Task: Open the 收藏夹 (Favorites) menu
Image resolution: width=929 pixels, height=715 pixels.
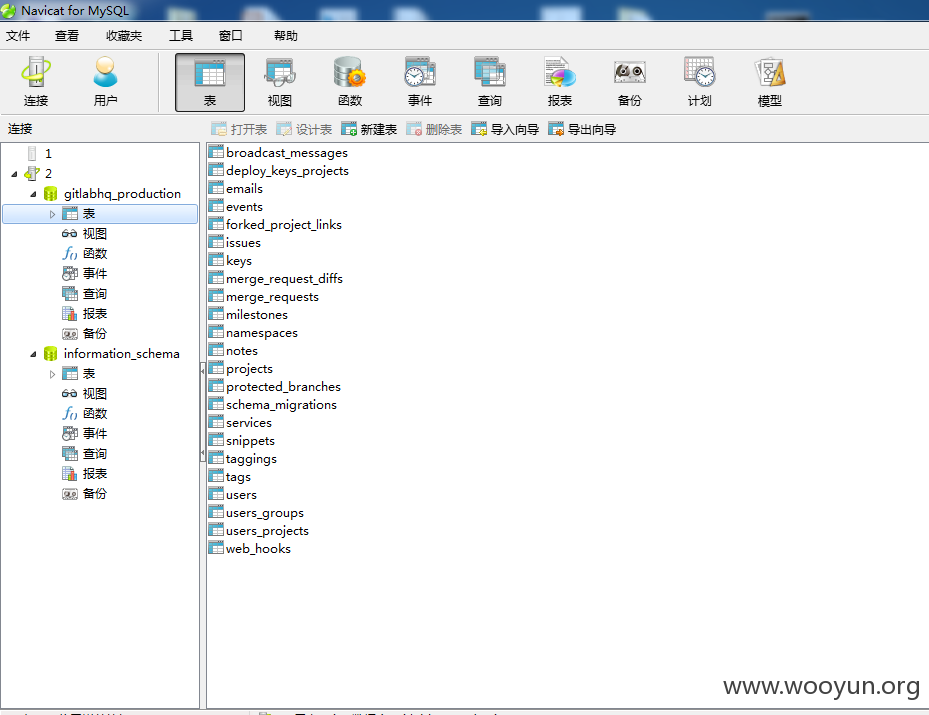Action: click(124, 36)
